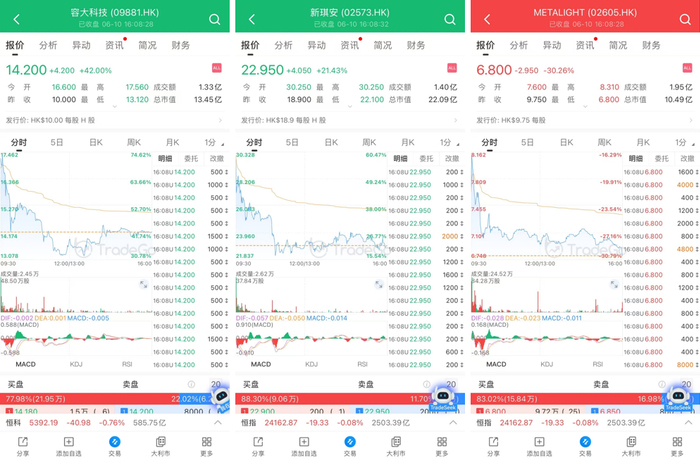Go back from METALIGHT (02605.HK) screen
Viewport: 700px width, 465px height.
pyautogui.click(x=487, y=19)
